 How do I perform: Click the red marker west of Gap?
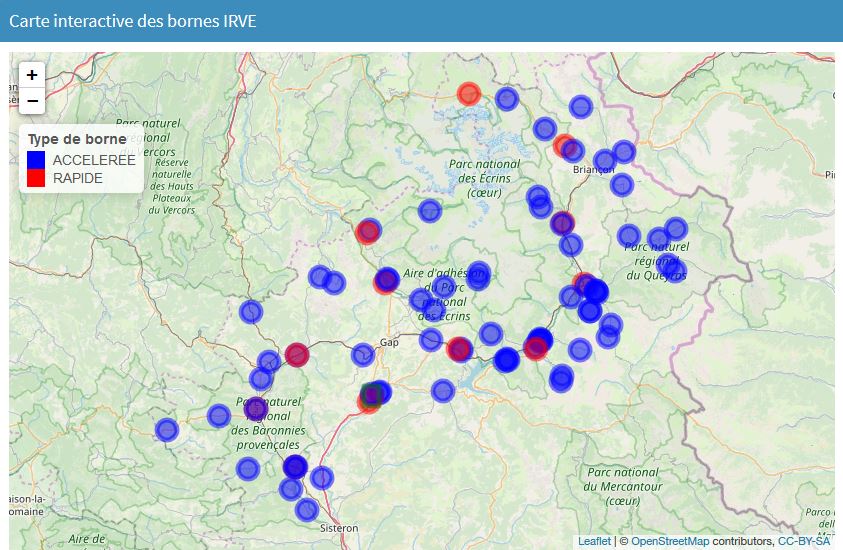(297, 354)
